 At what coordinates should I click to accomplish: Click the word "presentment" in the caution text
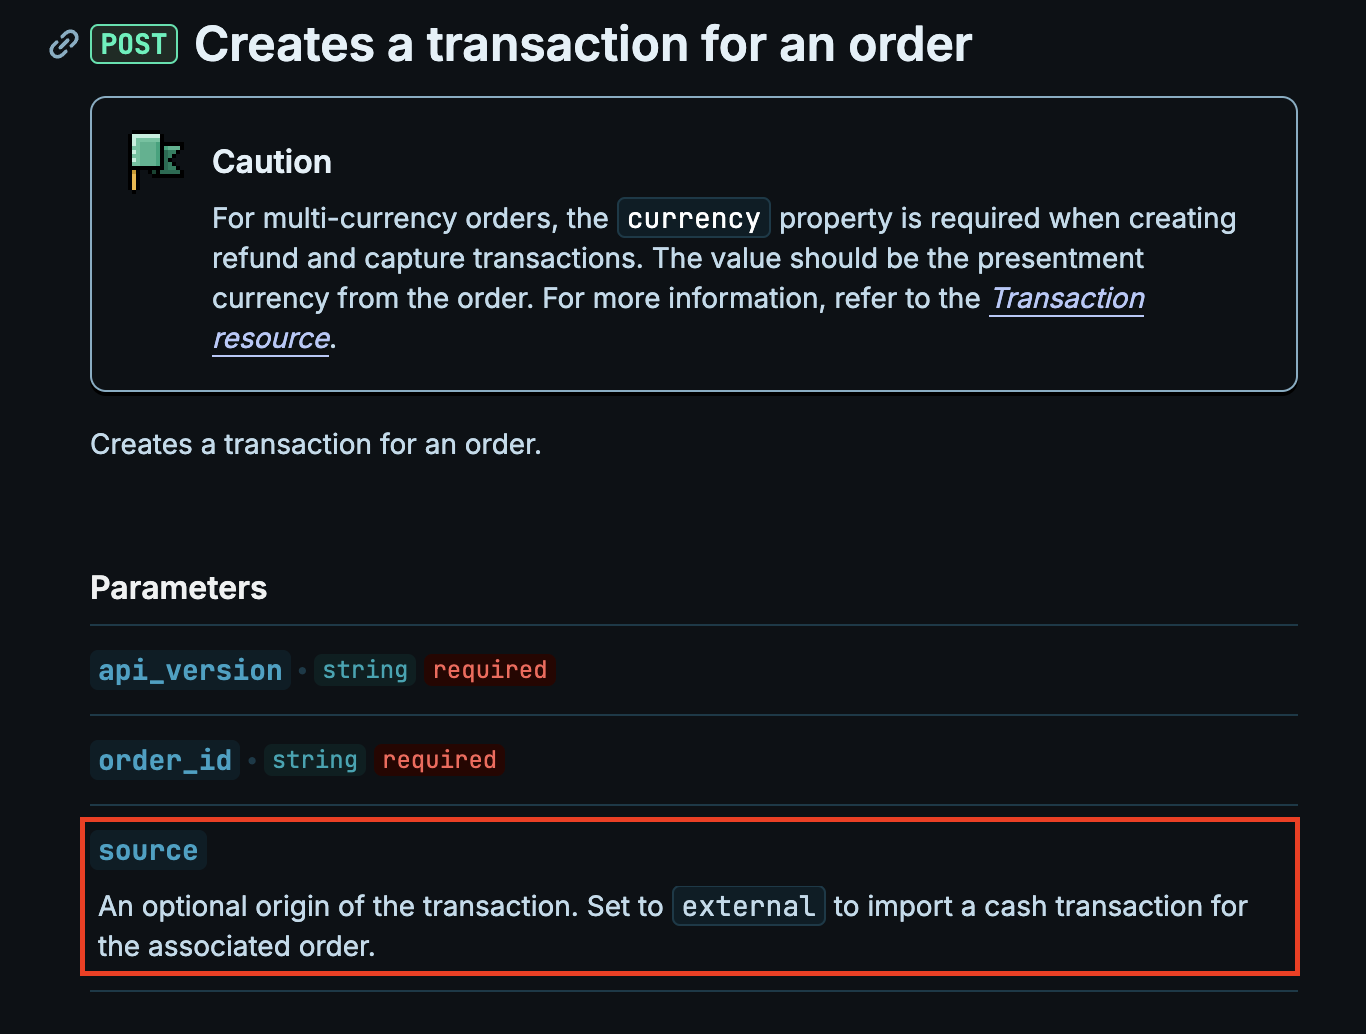[1060, 259]
